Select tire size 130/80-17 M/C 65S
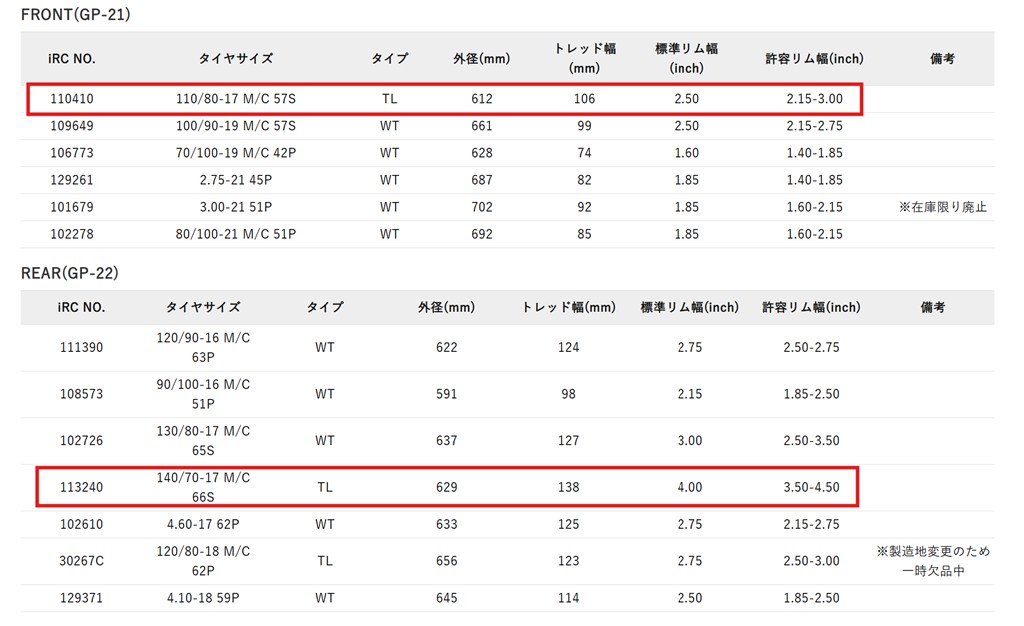Viewport: 1024px width, 626px height. (x=203, y=441)
